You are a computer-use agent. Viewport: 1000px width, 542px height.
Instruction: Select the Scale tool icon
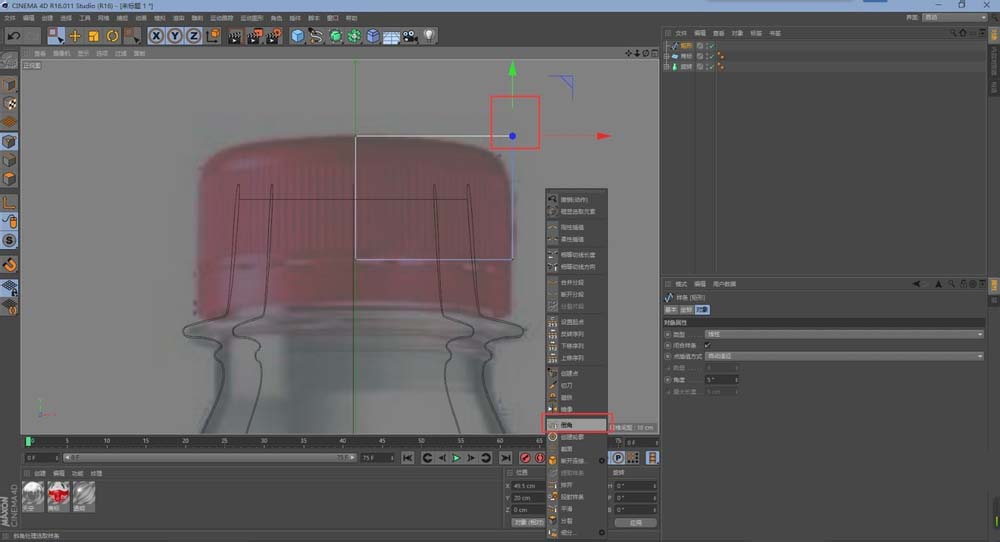click(x=93, y=36)
